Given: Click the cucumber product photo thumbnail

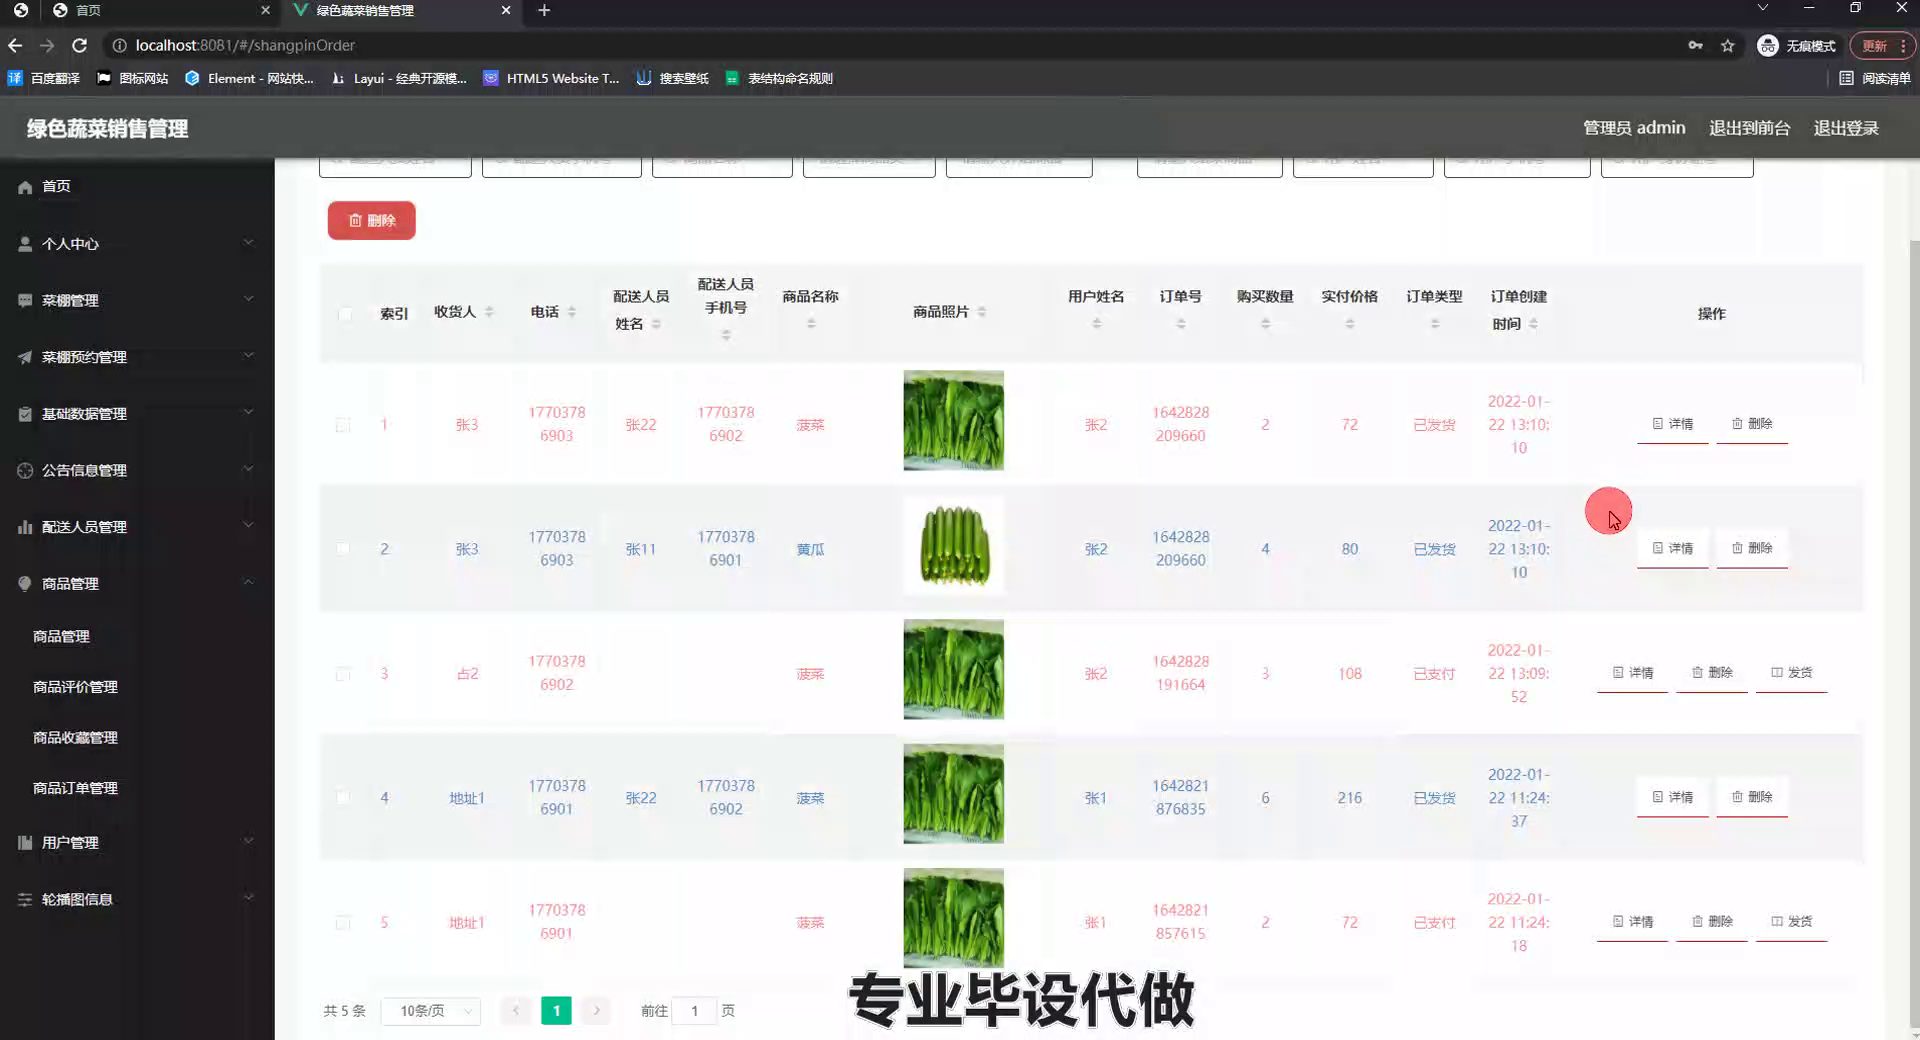Looking at the screenshot, I should 954,546.
